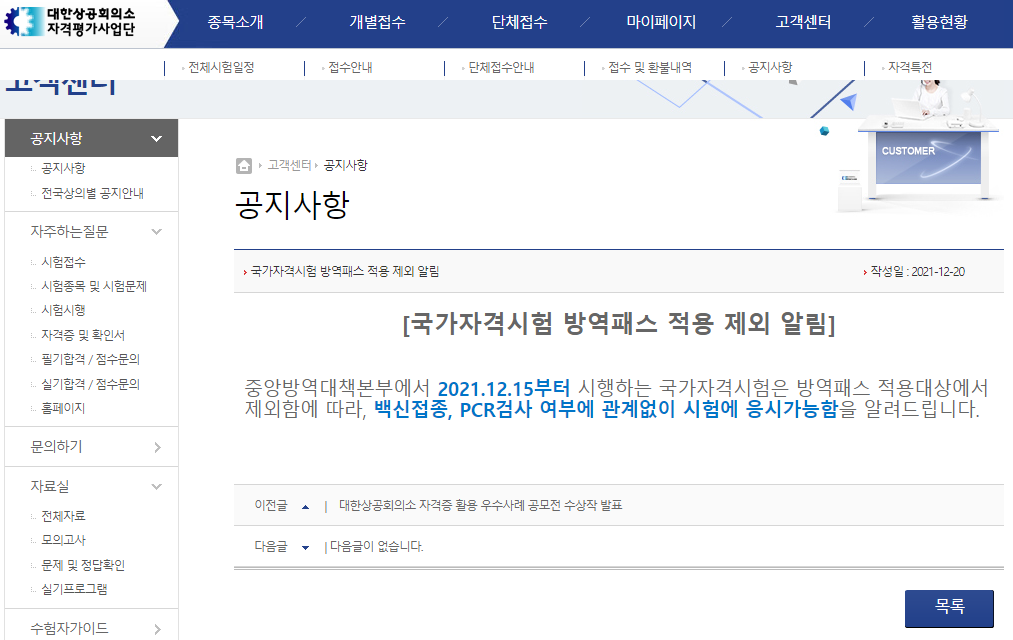
Task: Collapse the 자료실 sidebar chevron
Action: tap(156, 486)
